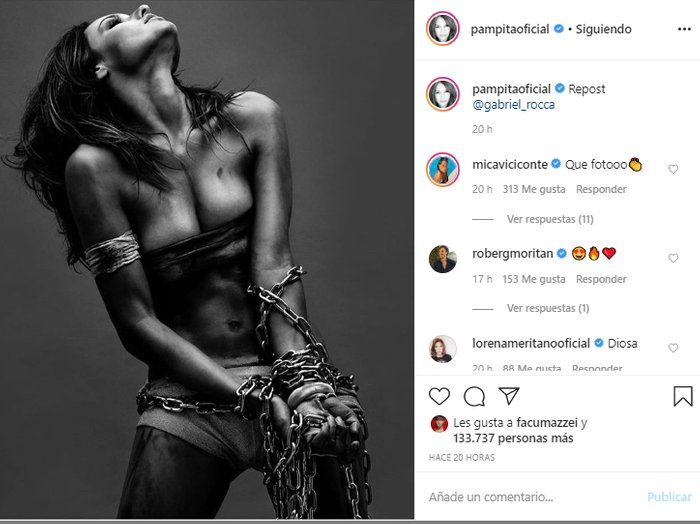The height and width of the screenshot is (524, 700).
Task: Like the post with the heart icon
Action: [x=440, y=396]
